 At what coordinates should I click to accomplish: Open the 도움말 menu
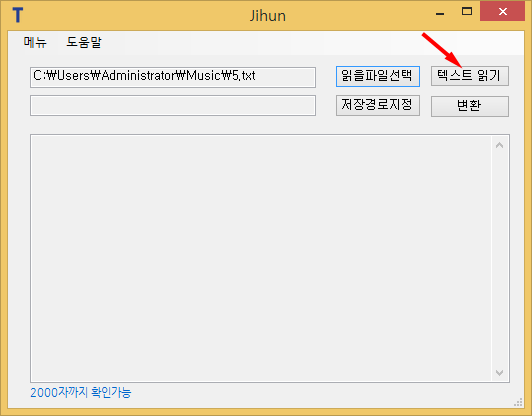point(83,42)
